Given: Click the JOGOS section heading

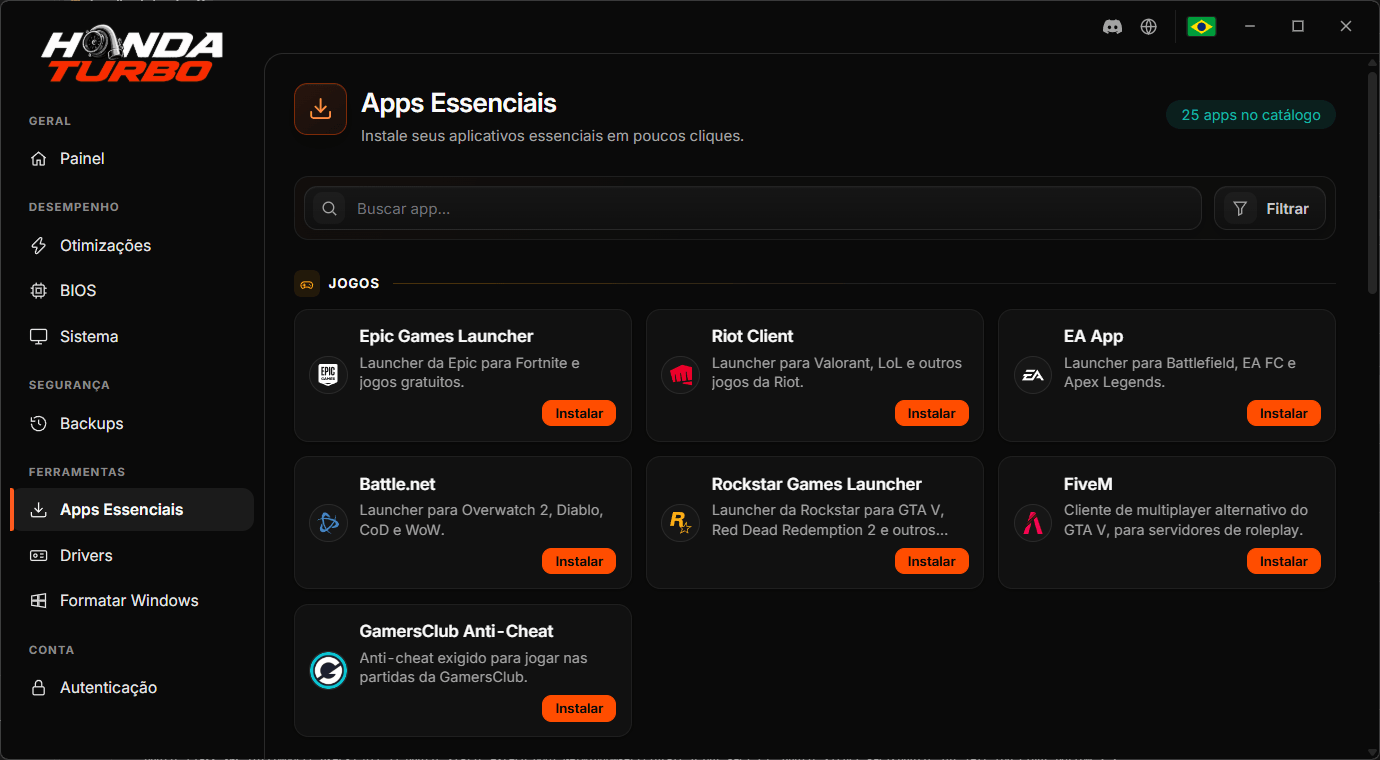Looking at the screenshot, I should (x=354, y=284).
